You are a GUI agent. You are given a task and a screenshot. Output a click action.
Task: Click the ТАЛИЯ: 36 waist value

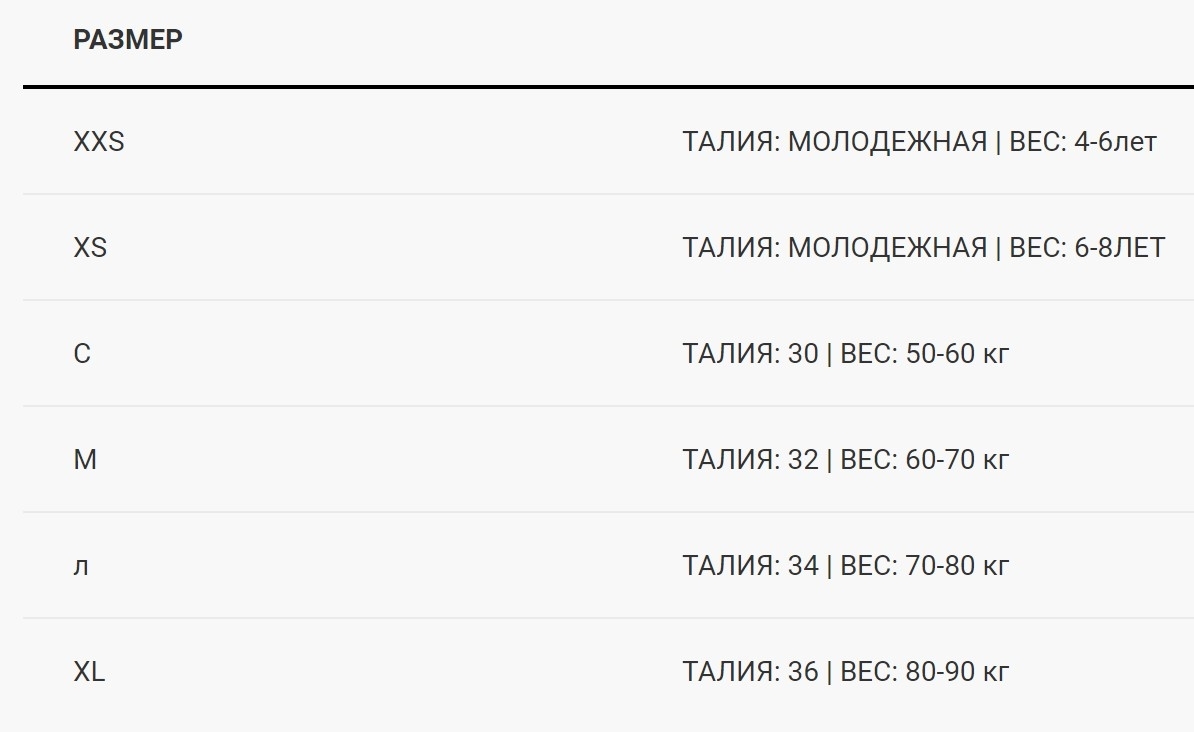point(750,672)
